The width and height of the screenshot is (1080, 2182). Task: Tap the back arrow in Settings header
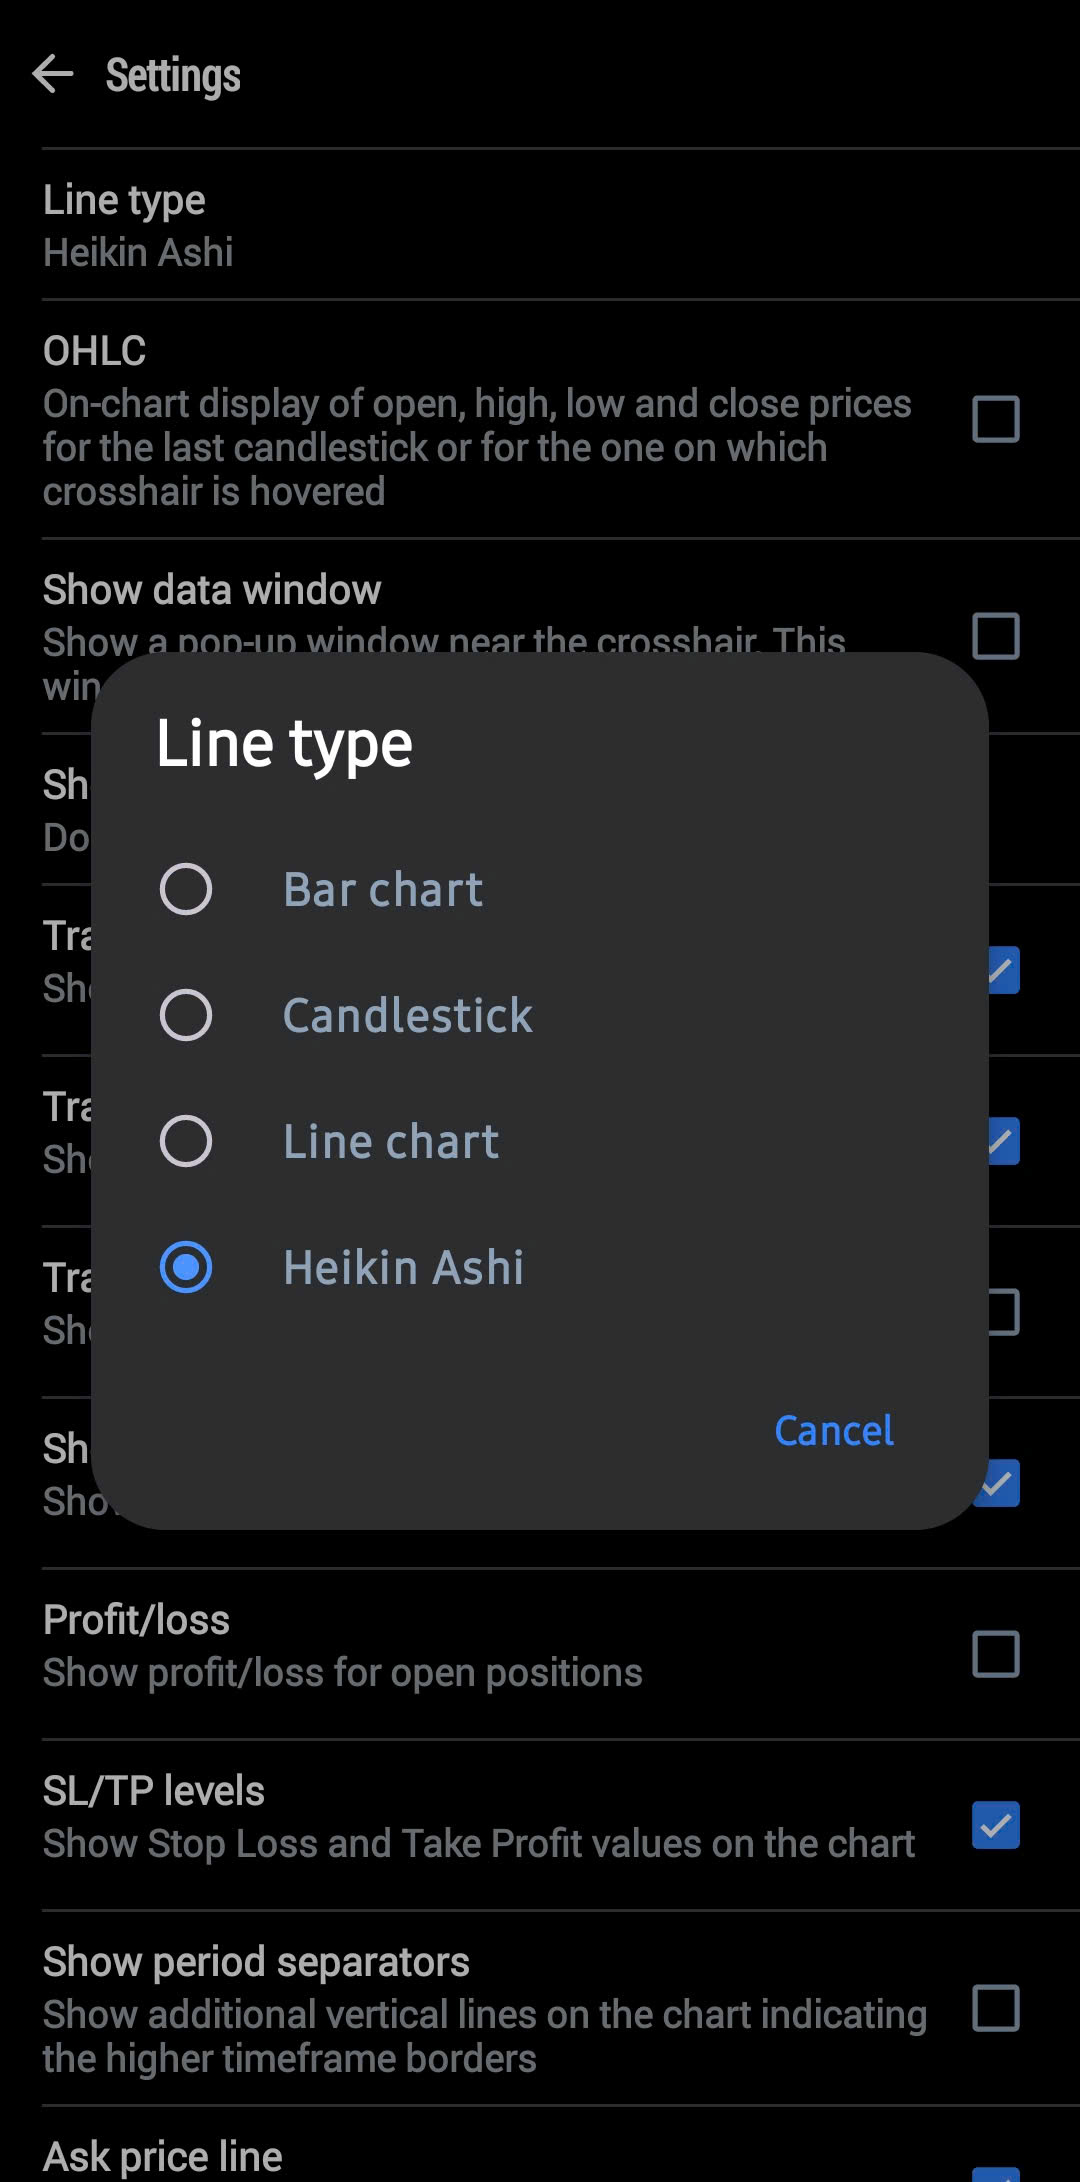point(53,75)
